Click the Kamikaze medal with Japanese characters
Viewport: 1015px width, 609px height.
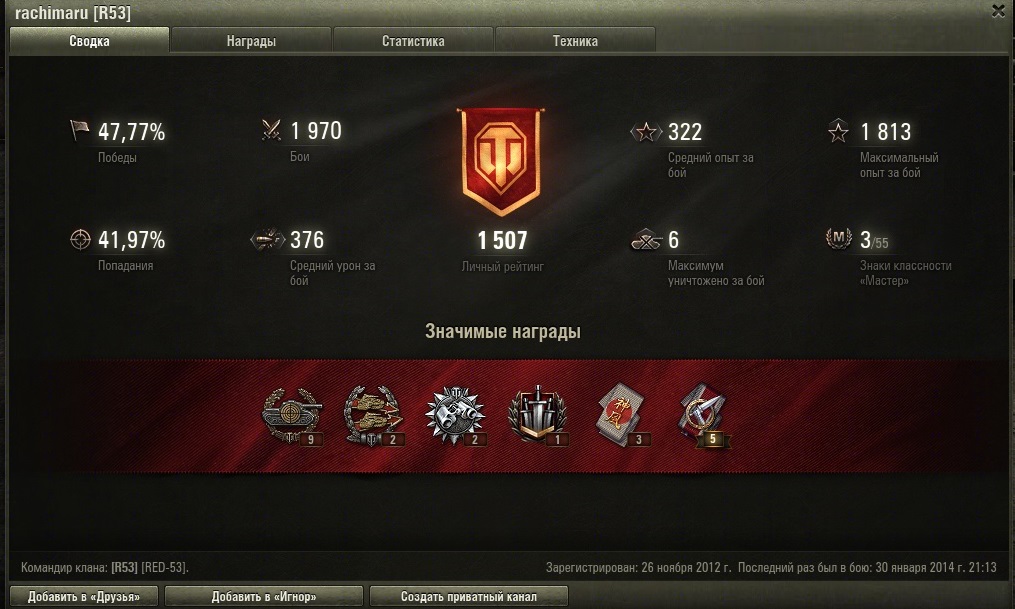[x=621, y=415]
